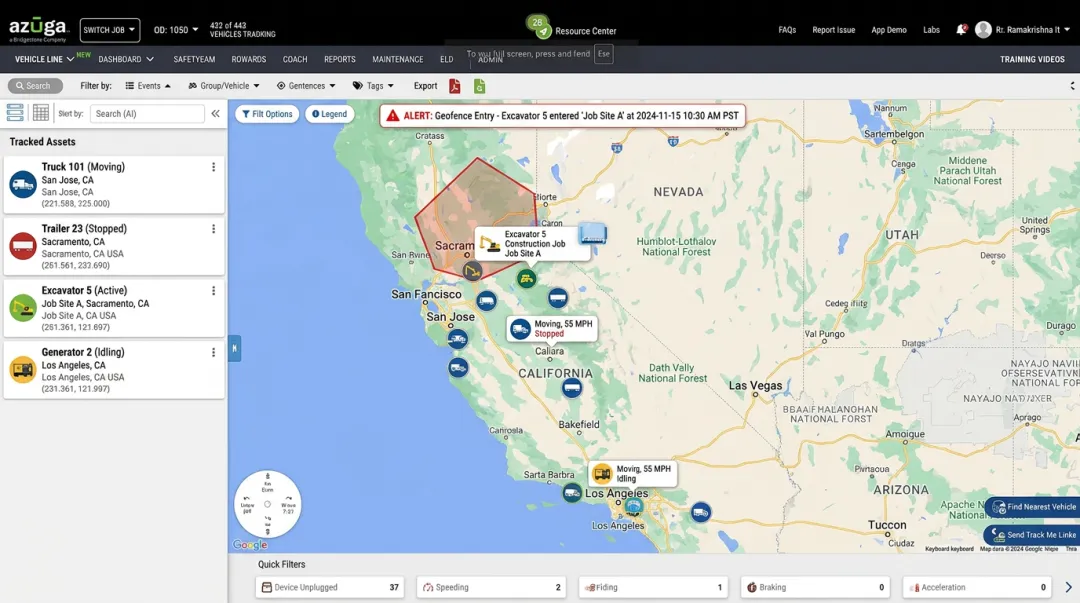Select the Generator 2 yellow icon
The height and width of the screenshot is (603, 1080).
click(x=23, y=369)
